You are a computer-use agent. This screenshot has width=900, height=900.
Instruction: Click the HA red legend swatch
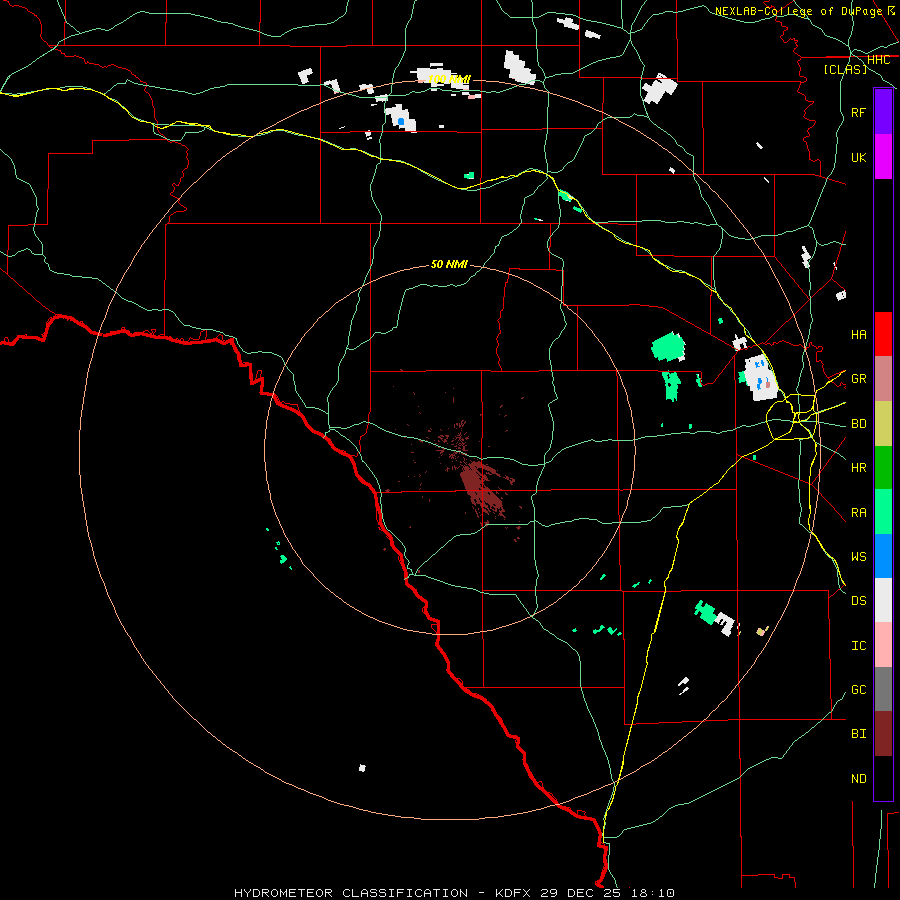pyautogui.click(x=883, y=334)
